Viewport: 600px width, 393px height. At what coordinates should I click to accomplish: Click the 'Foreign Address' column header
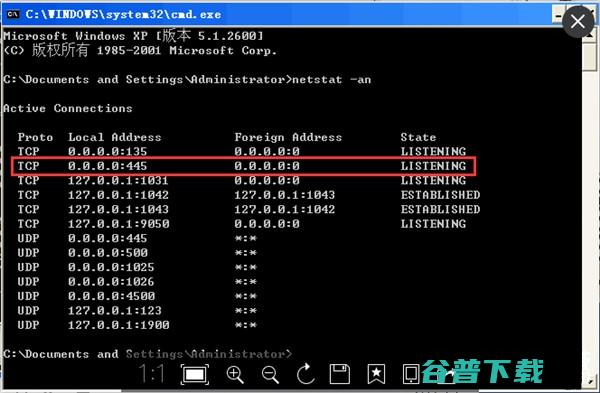tap(288, 137)
